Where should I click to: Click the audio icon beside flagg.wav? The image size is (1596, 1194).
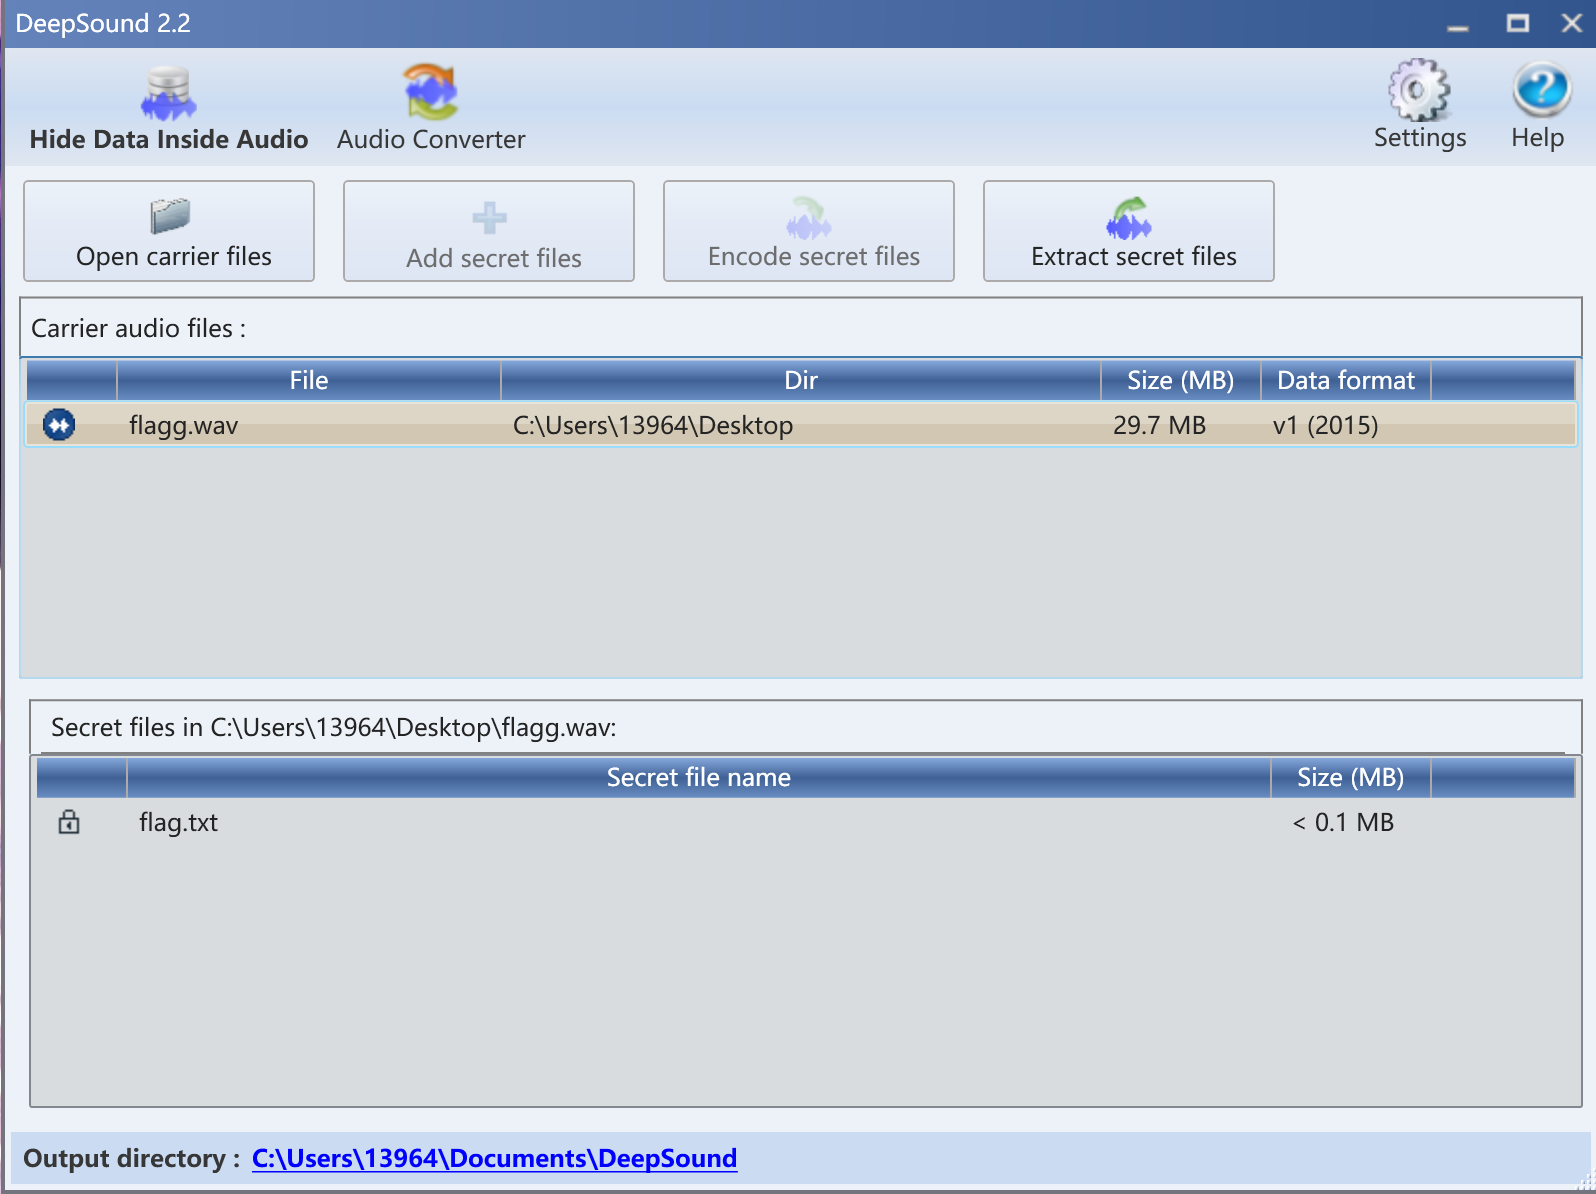tap(59, 425)
